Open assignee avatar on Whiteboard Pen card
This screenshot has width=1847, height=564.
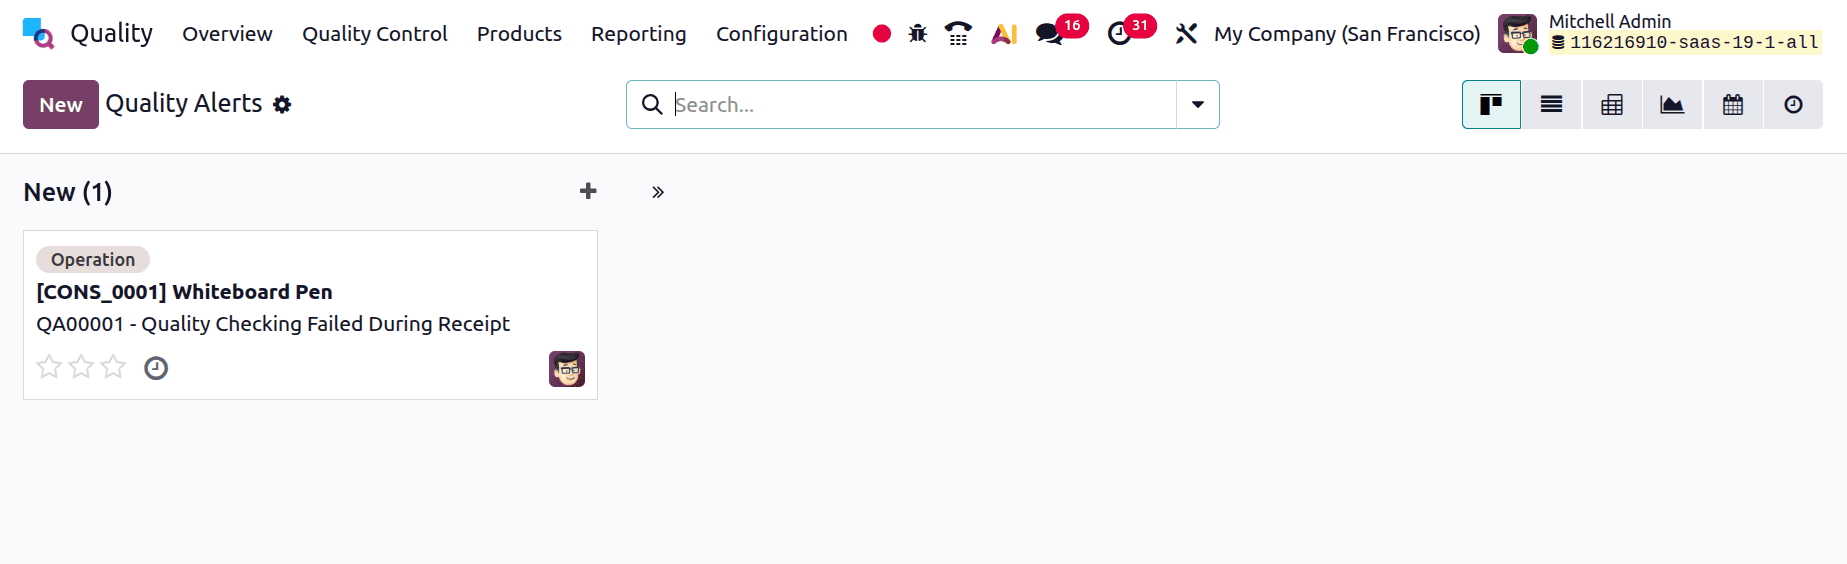tap(567, 369)
